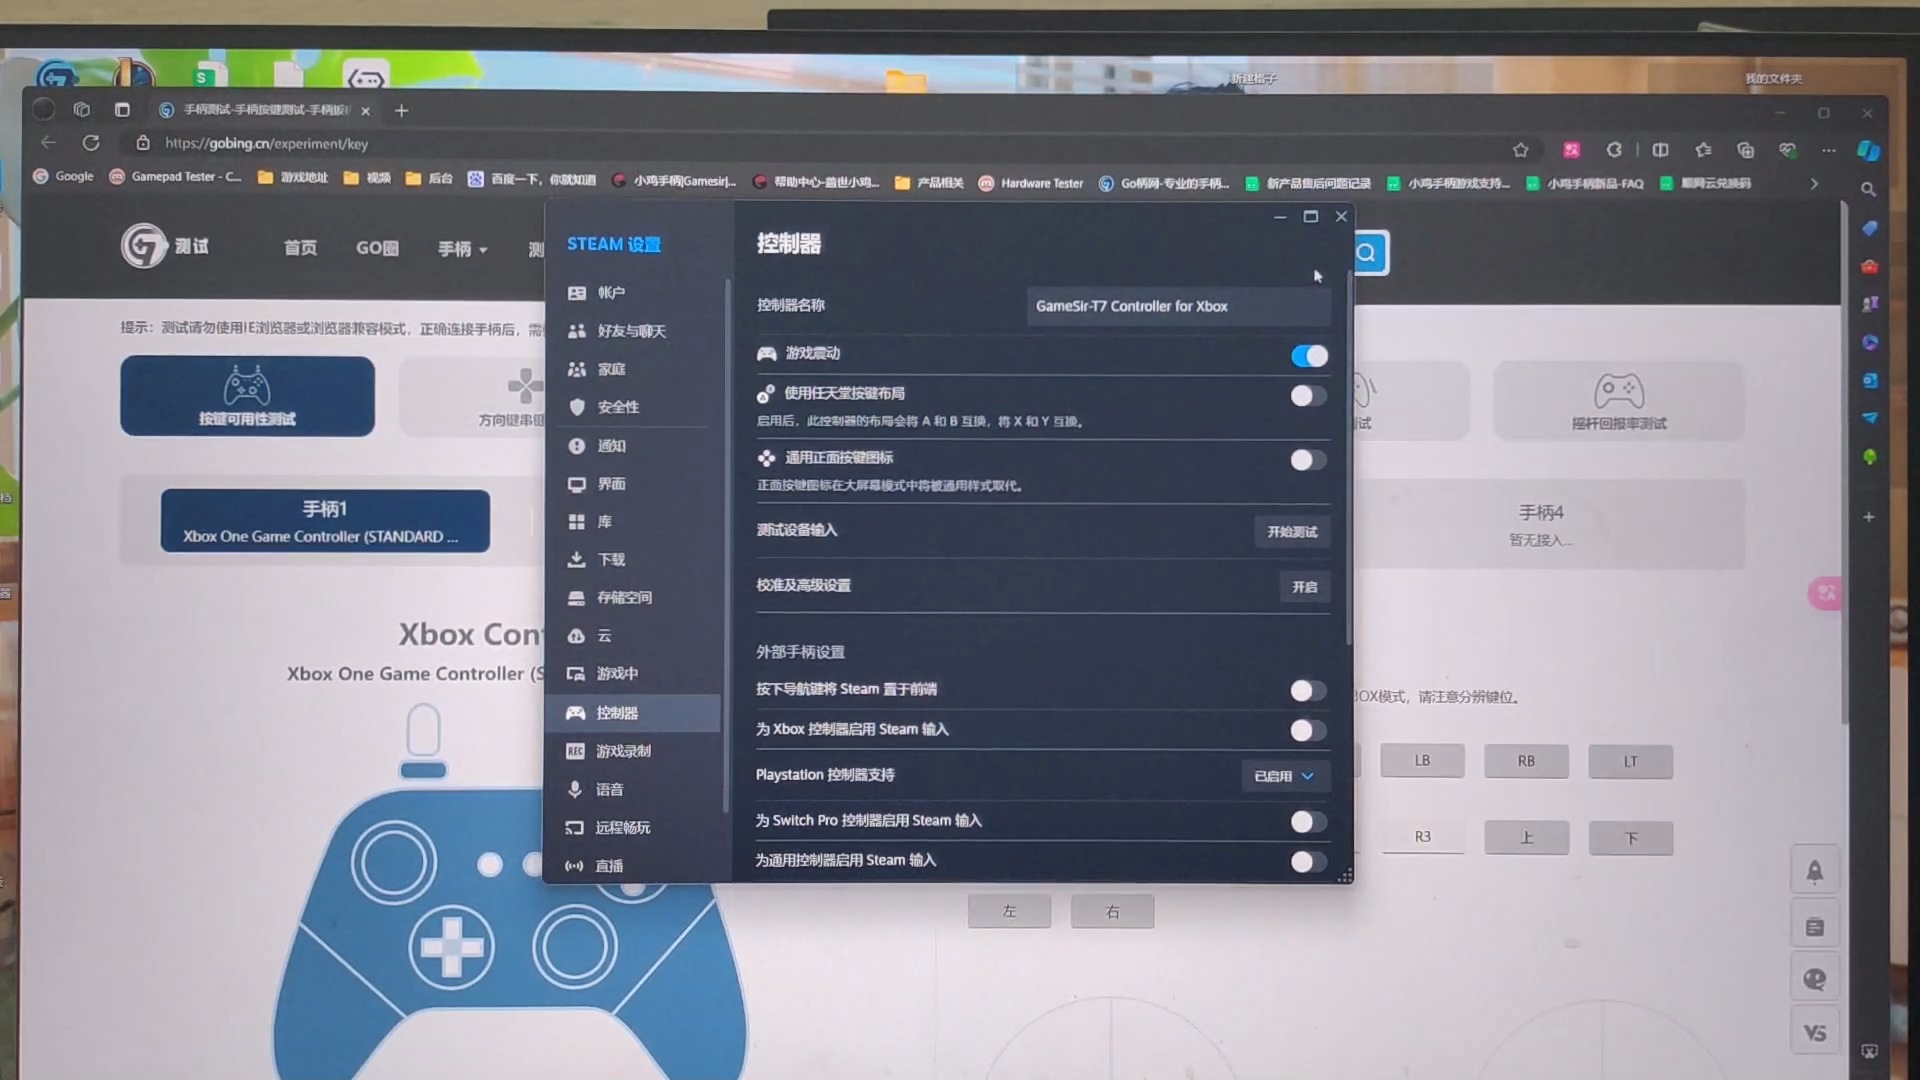
Task: Click the blue search icon on the website
Action: 1367,253
